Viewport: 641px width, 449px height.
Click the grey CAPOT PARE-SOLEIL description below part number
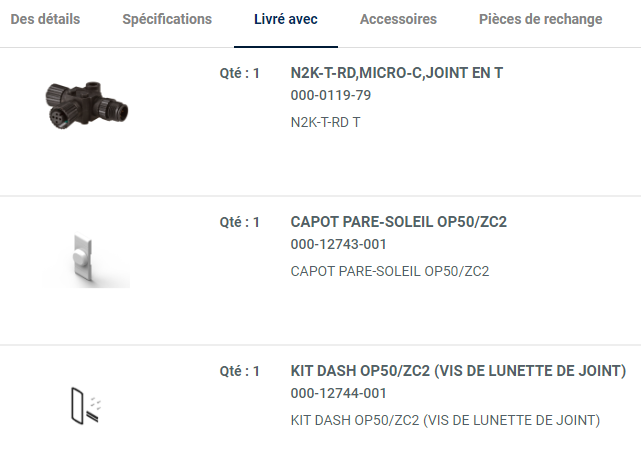tap(389, 271)
